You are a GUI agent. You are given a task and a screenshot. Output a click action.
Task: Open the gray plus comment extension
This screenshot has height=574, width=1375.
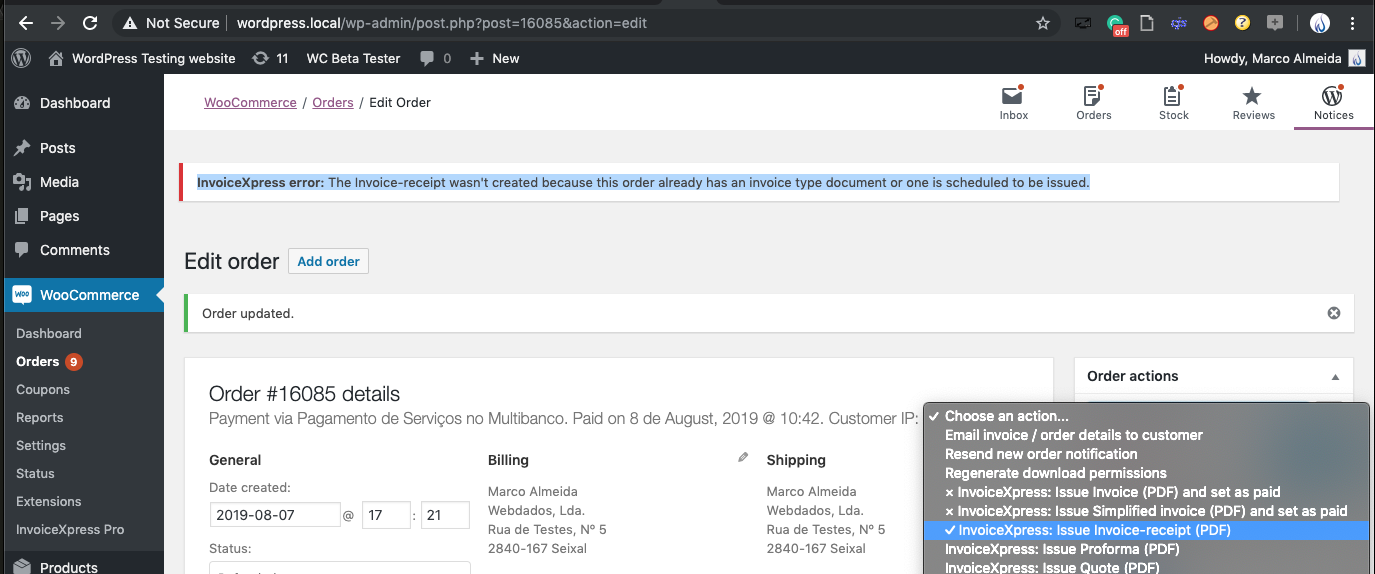coord(1274,23)
